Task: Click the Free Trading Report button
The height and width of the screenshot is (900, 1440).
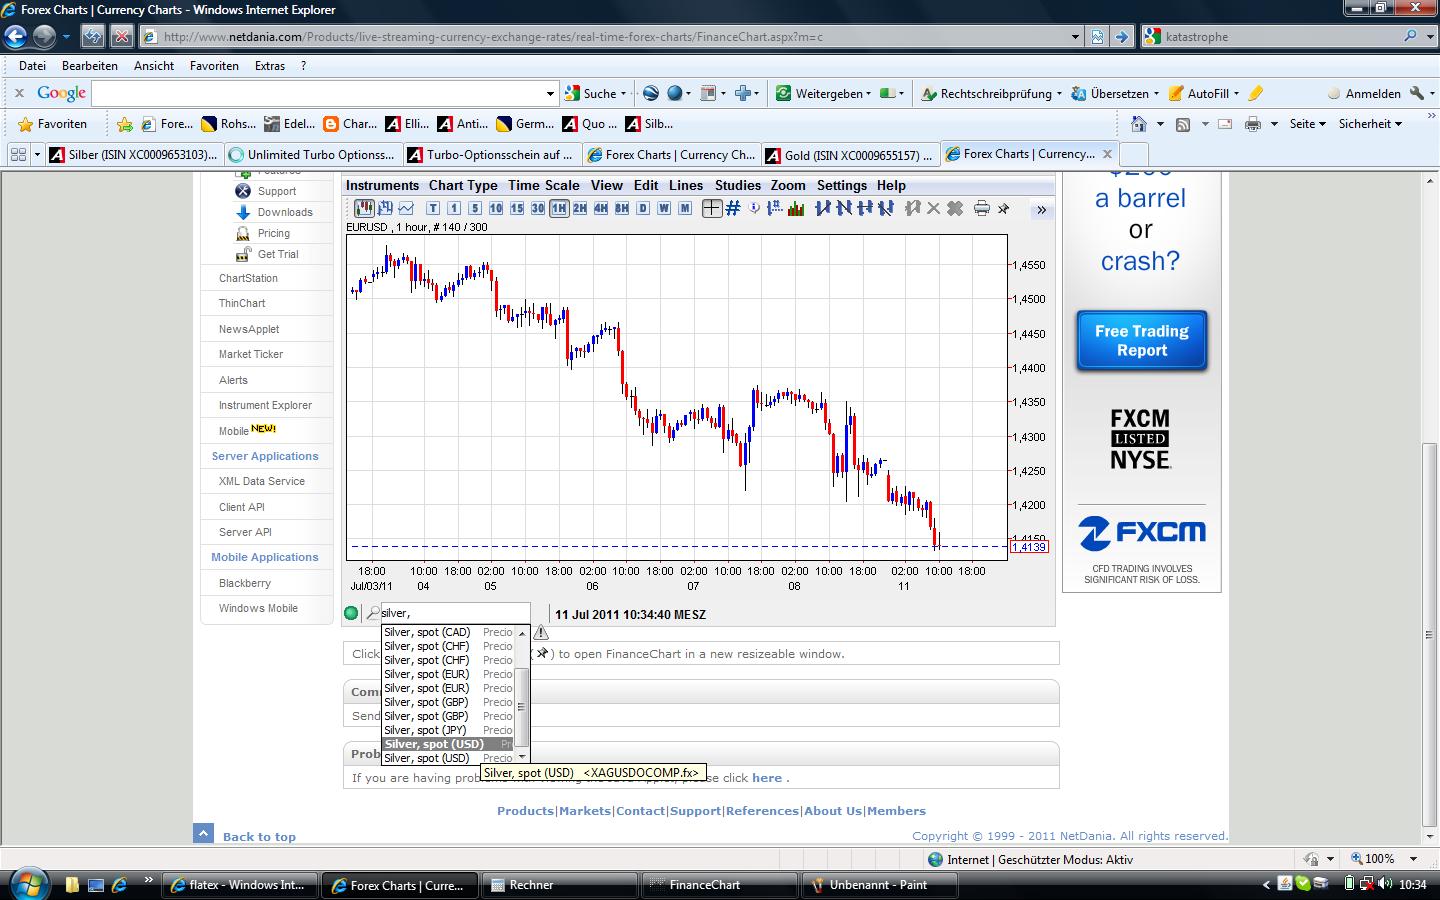Action: pos(1141,341)
